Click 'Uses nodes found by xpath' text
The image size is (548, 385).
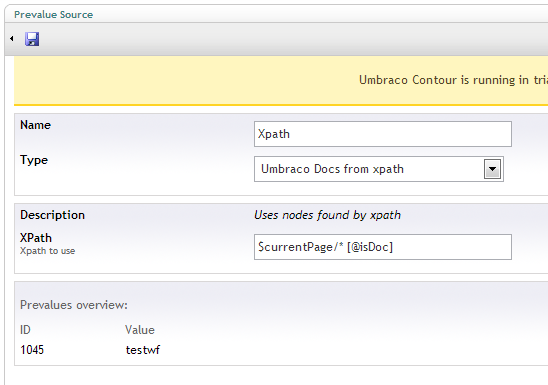[x=327, y=215]
